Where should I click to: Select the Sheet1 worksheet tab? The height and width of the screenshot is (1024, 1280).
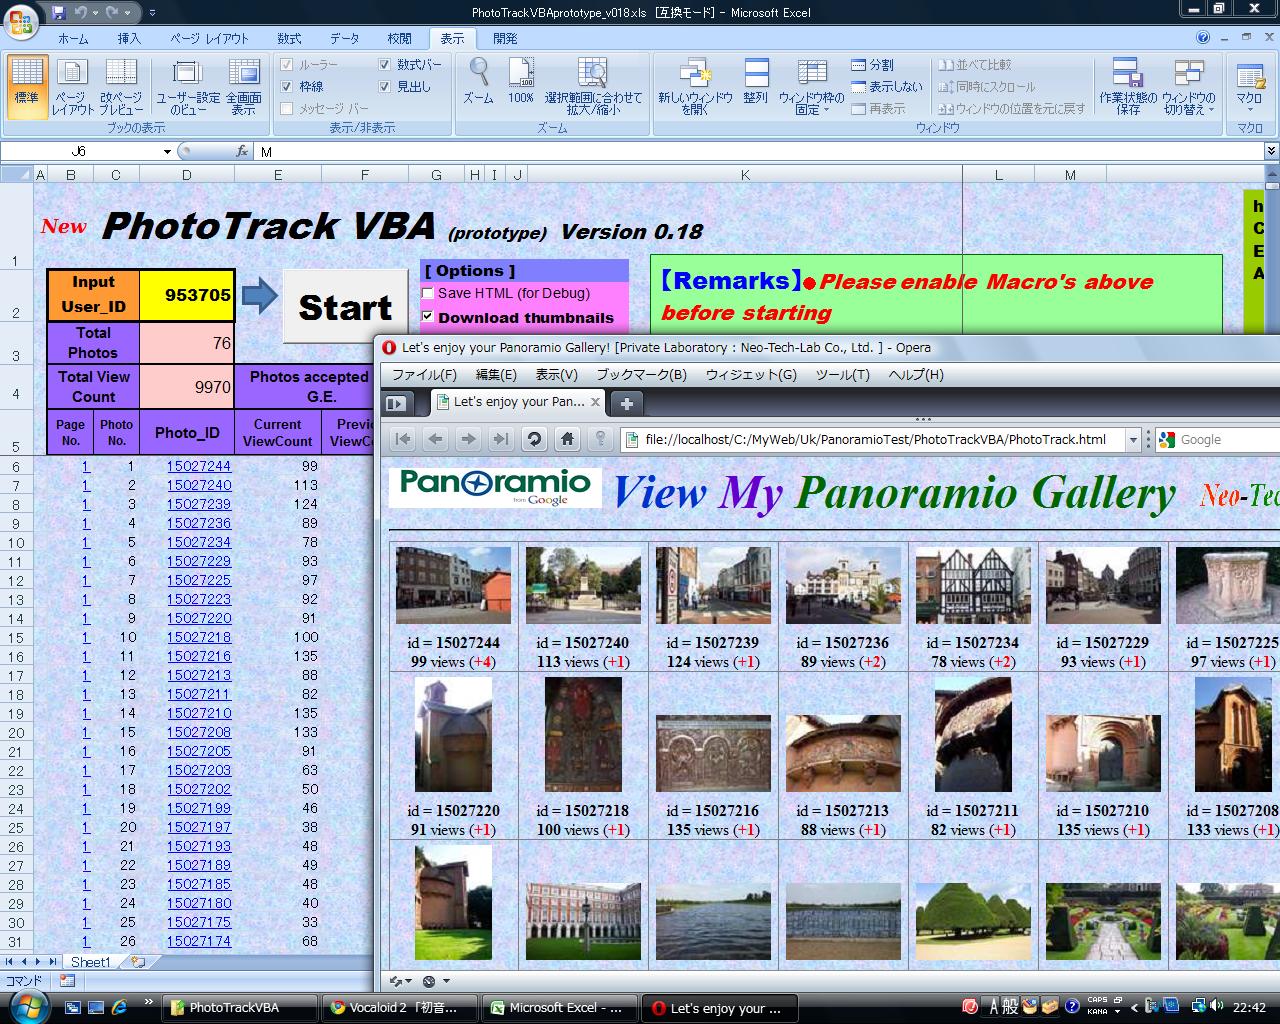tap(90, 962)
